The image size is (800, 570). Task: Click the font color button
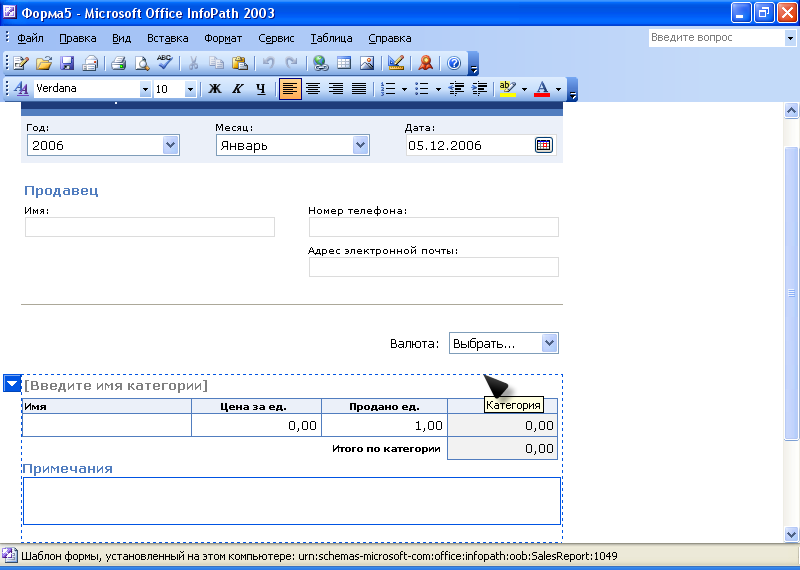(x=541, y=89)
